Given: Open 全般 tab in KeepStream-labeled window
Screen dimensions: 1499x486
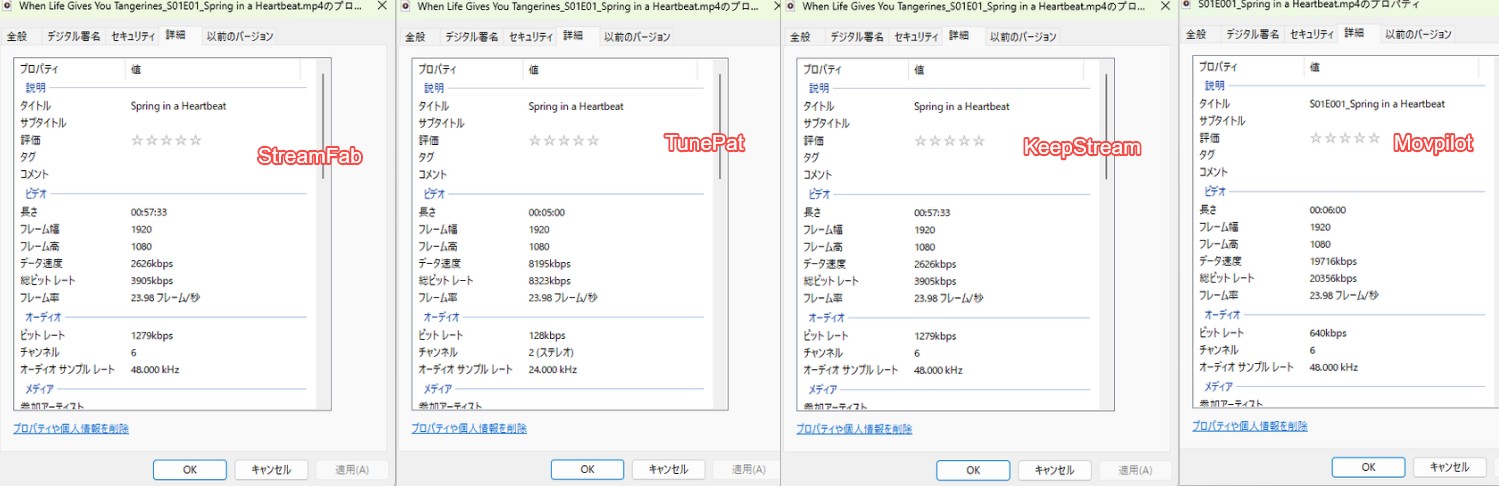Looking at the screenshot, I should pyautogui.click(x=800, y=37).
